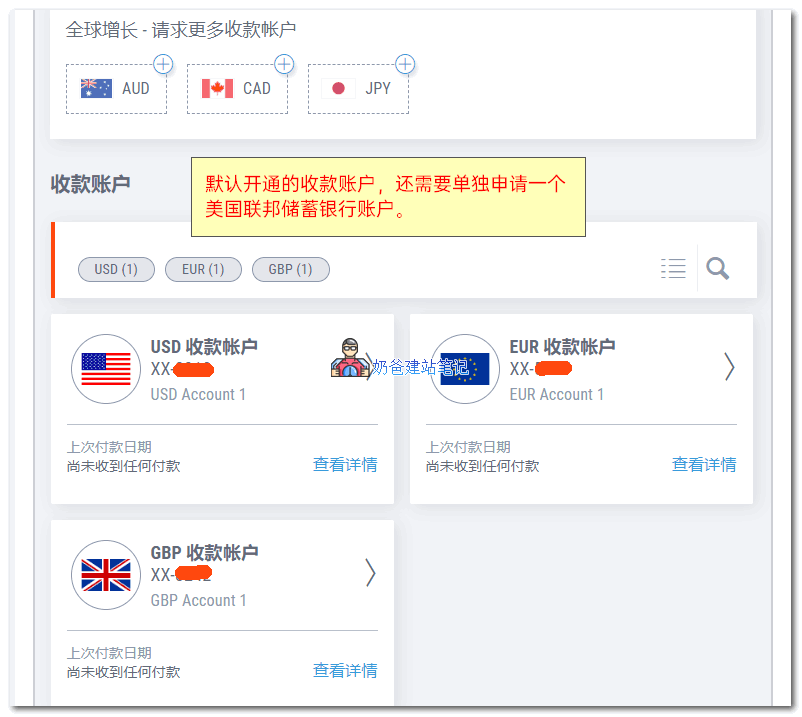
Task: Click the Canadian flag next to CAD
Action: point(215,88)
